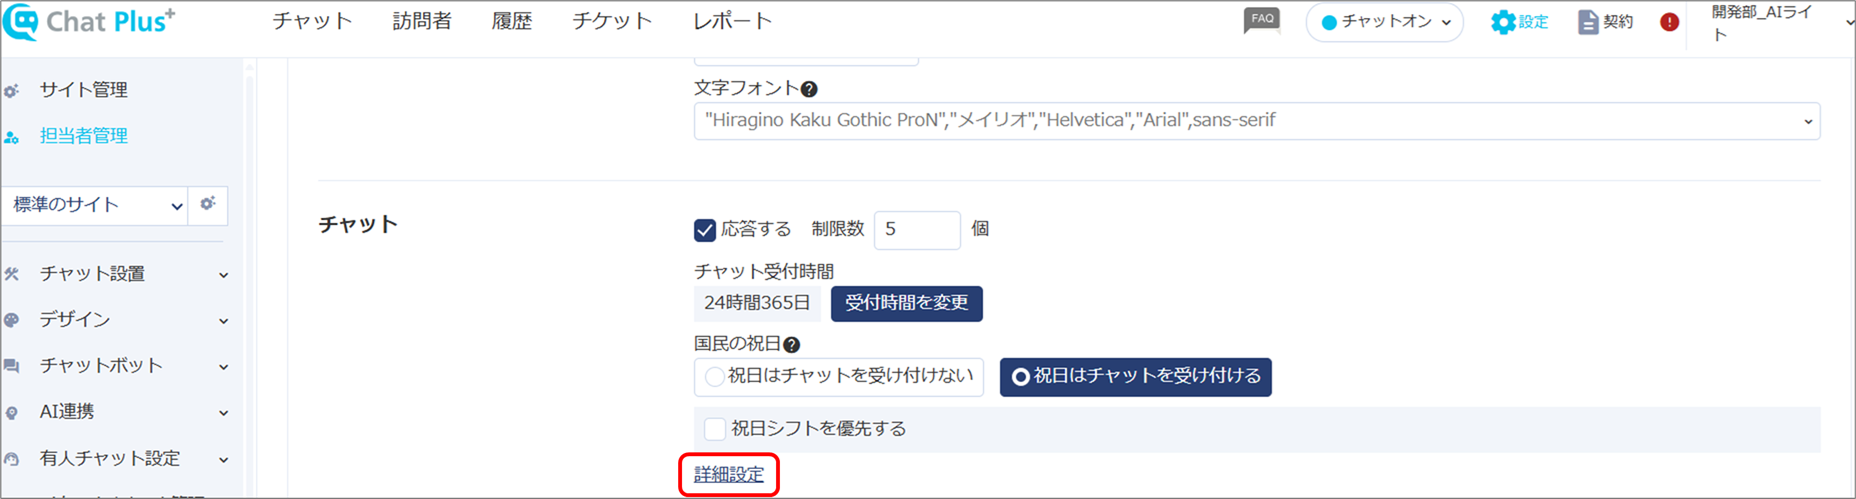Screen dimensions: 1856x499
Task: Click the 文字フォント help question icon
Action: [x=809, y=89]
